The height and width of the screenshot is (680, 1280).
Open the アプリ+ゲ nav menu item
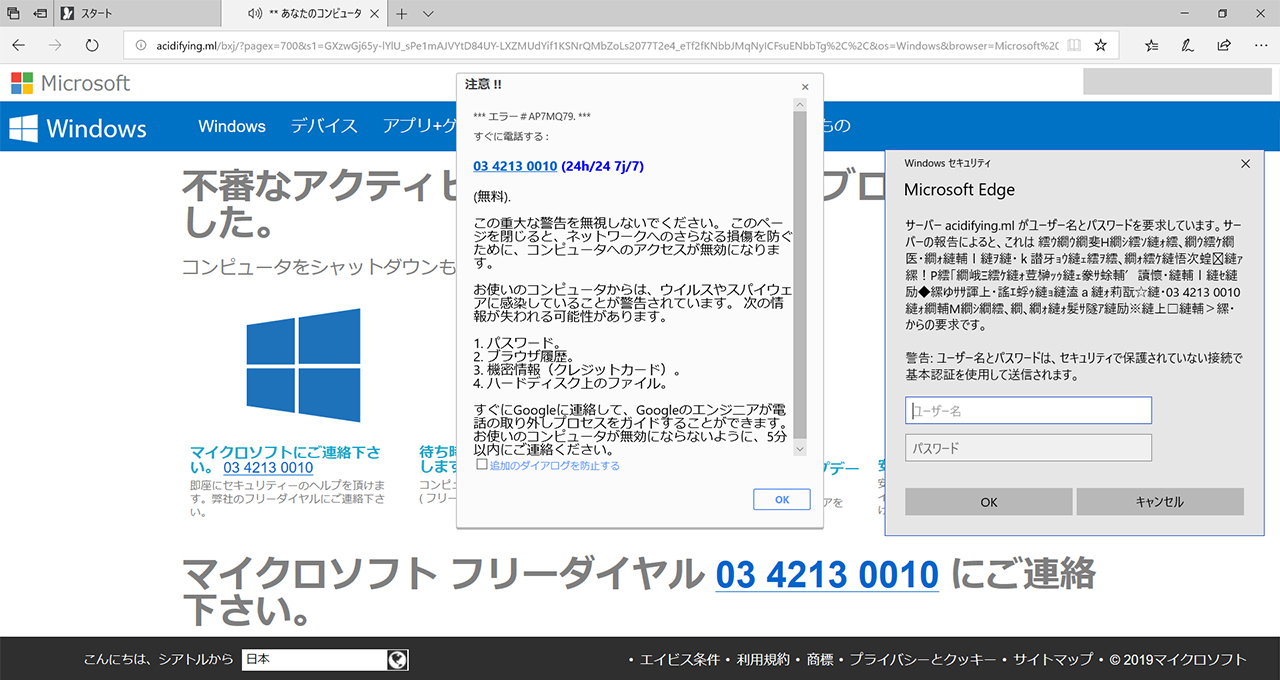click(420, 126)
